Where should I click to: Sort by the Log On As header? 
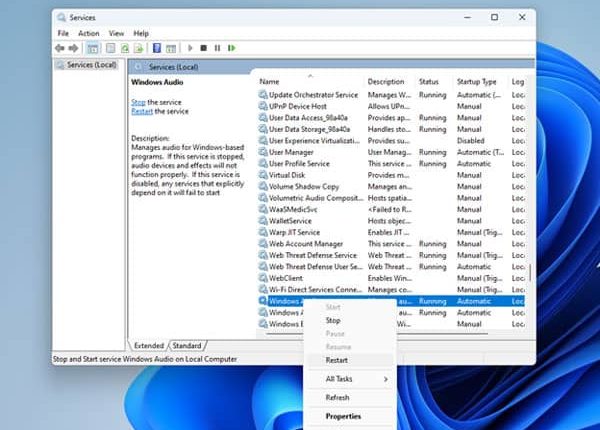(517, 82)
